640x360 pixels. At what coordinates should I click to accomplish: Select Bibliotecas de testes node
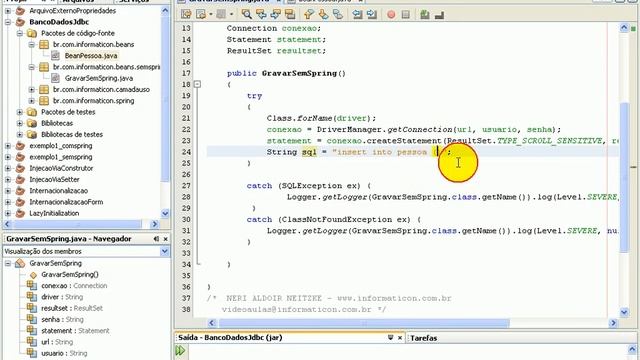[x=72, y=134]
